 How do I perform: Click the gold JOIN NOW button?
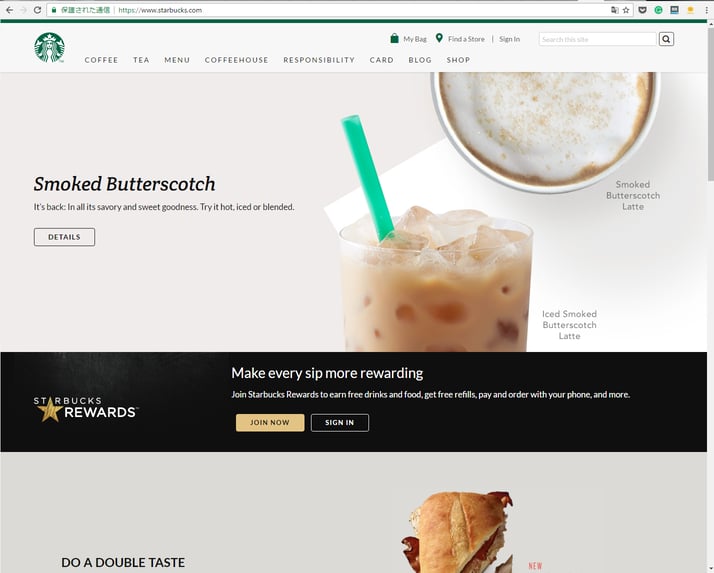pos(270,423)
